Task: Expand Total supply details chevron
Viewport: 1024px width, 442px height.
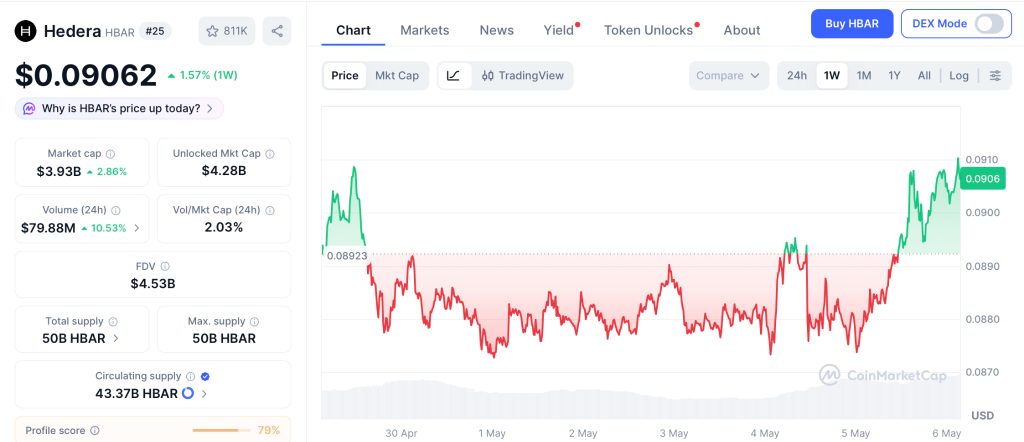Action: [x=116, y=338]
